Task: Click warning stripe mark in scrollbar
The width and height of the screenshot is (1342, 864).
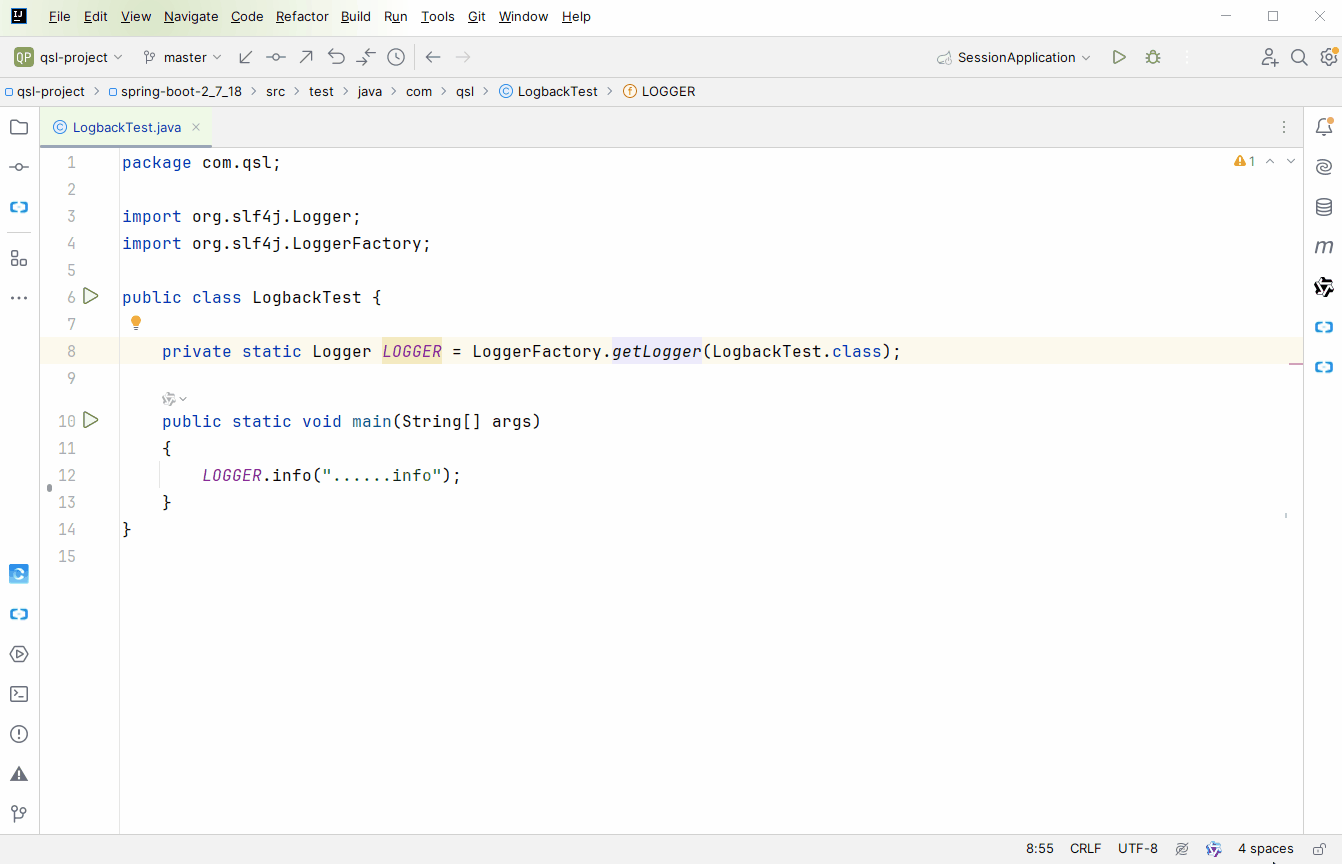Action: (1296, 365)
